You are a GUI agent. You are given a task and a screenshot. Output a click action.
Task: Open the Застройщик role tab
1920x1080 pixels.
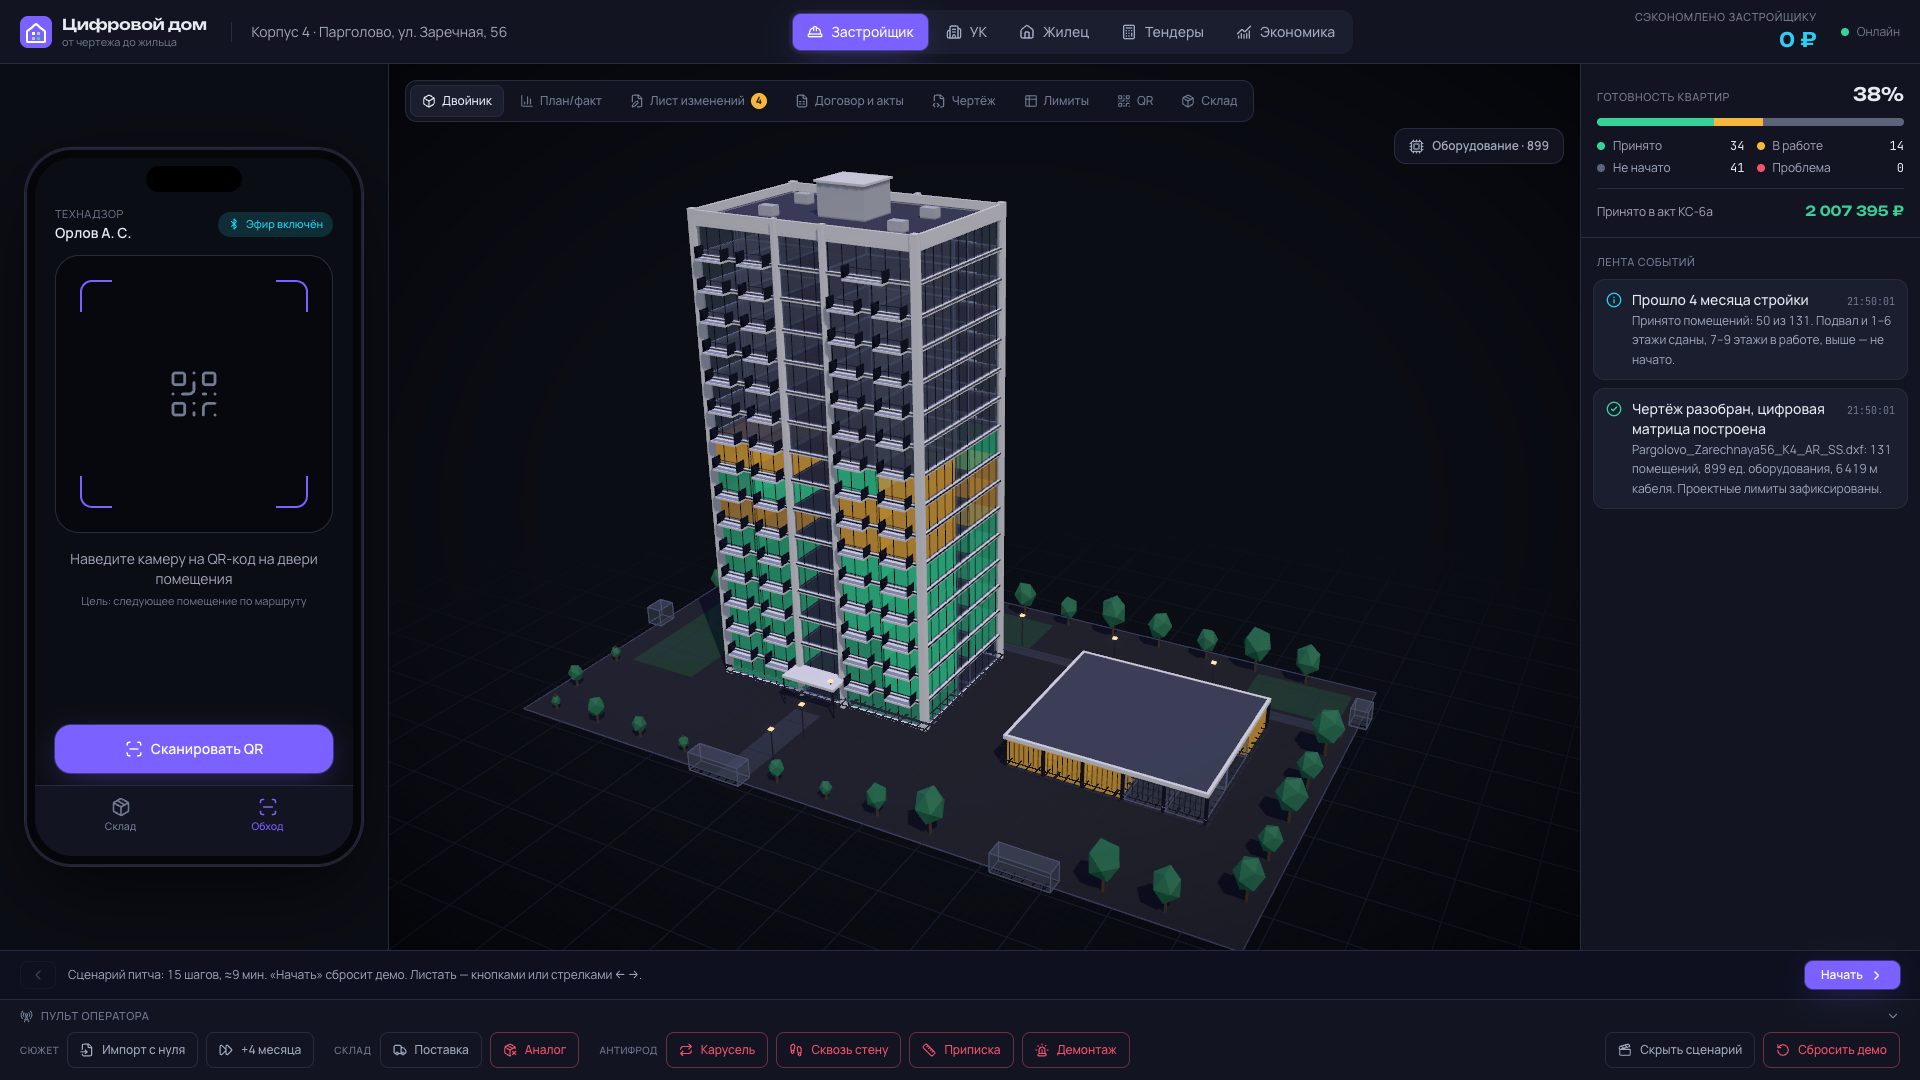(x=860, y=32)
